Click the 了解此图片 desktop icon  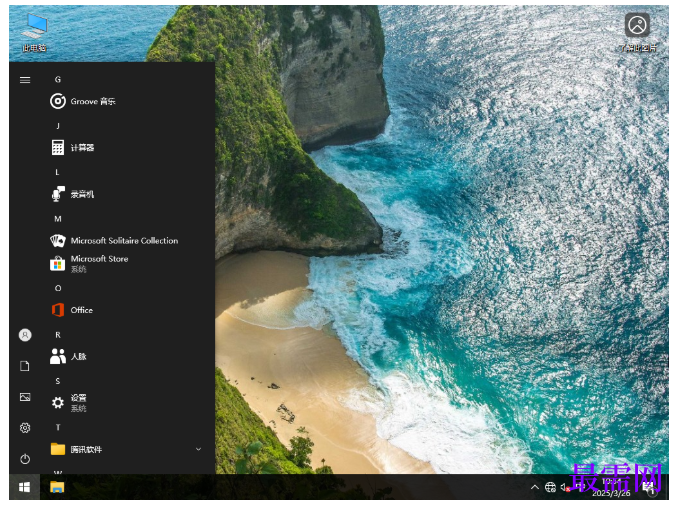tap(637, 32)
